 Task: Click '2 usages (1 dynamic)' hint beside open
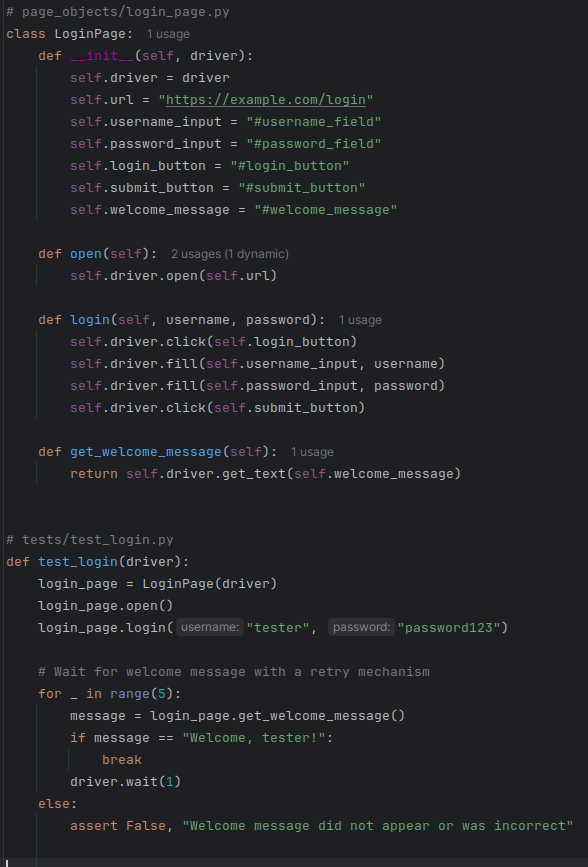[x=230, y=254]
